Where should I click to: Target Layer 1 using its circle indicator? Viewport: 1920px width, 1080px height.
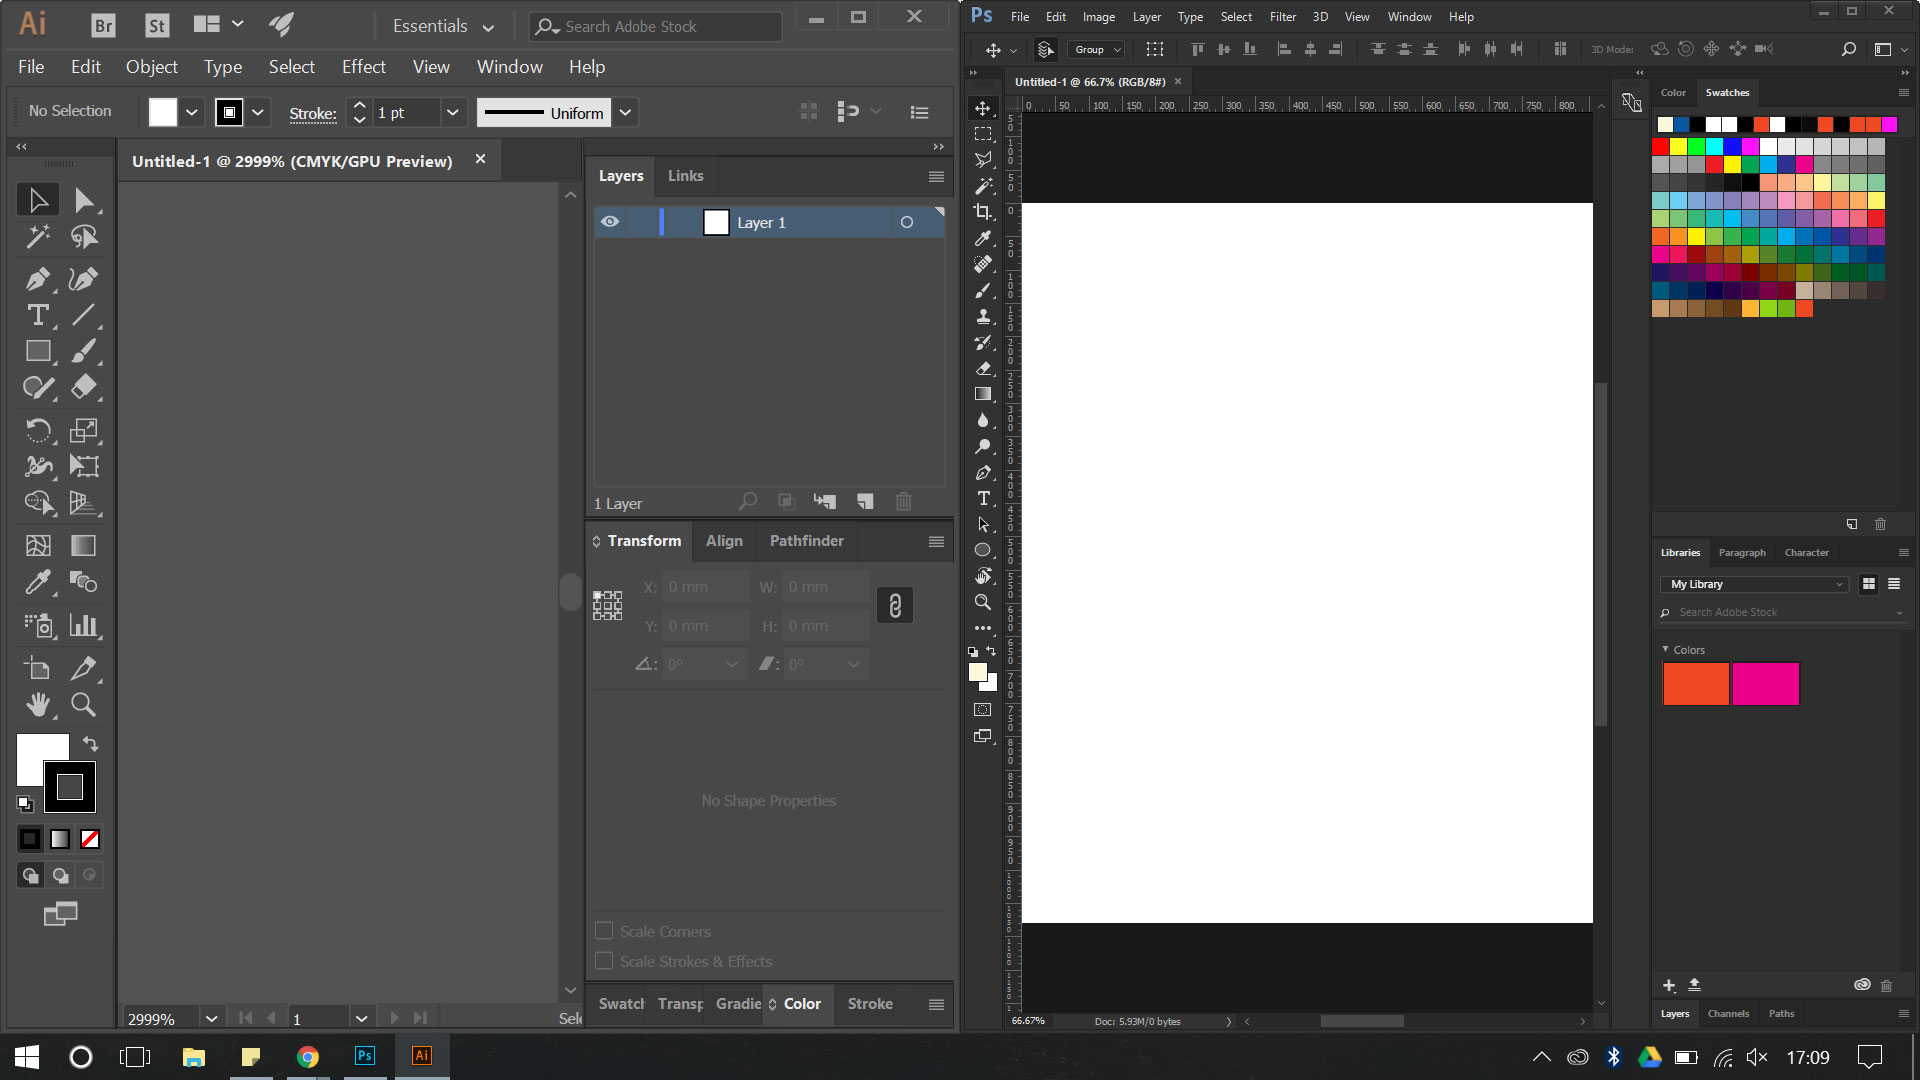(x=907, y=222)
